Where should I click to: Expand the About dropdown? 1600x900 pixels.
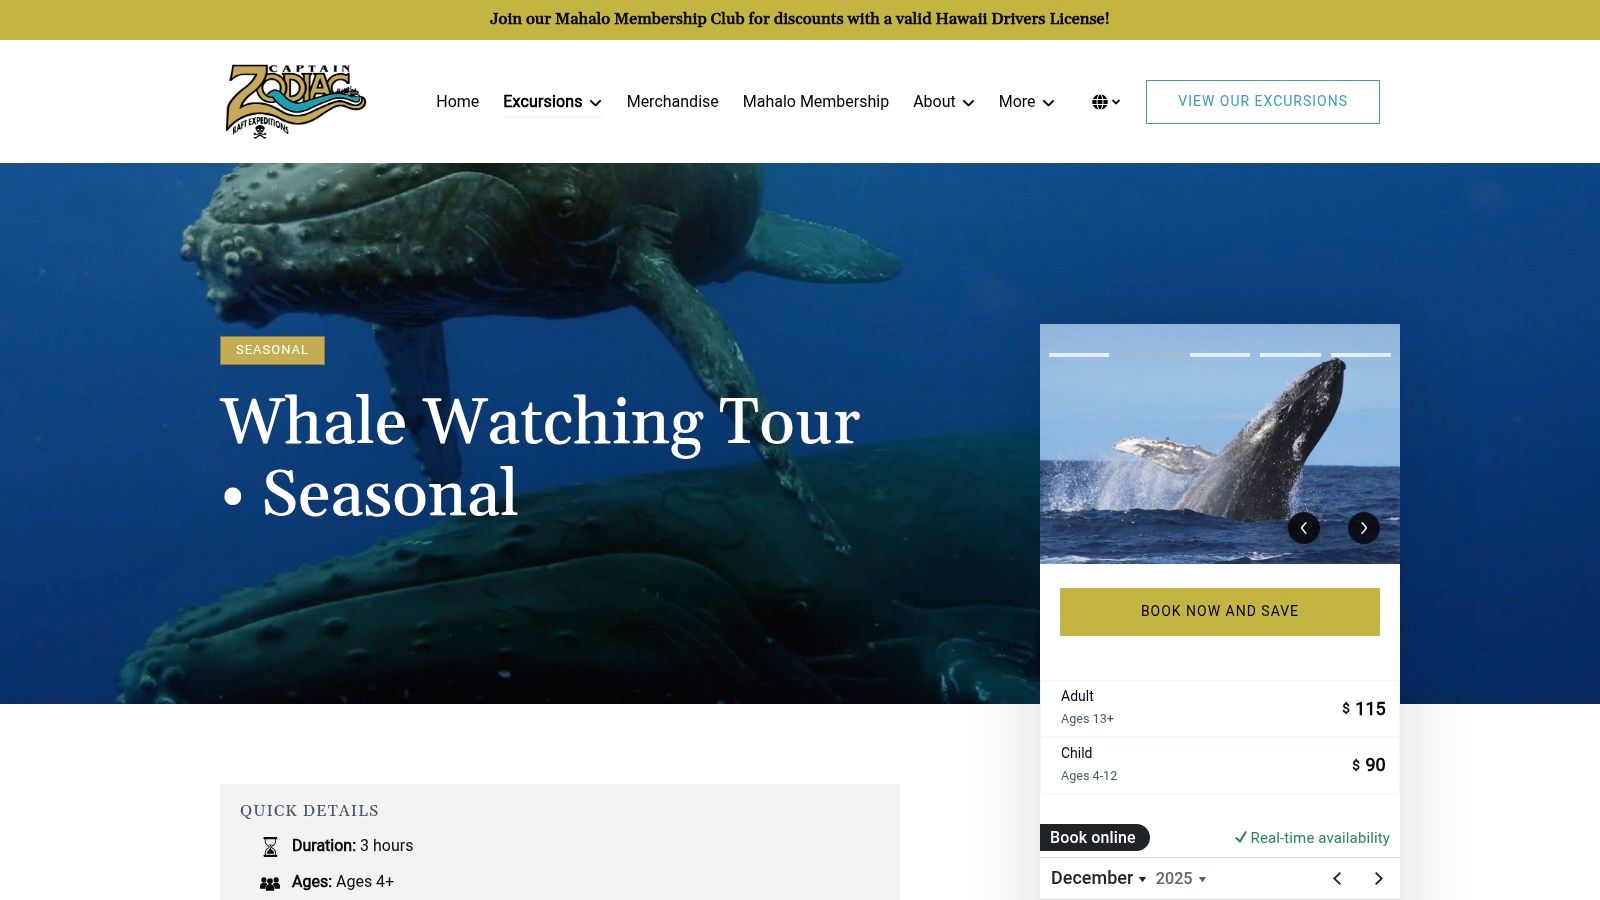click(x=943, y=102)
